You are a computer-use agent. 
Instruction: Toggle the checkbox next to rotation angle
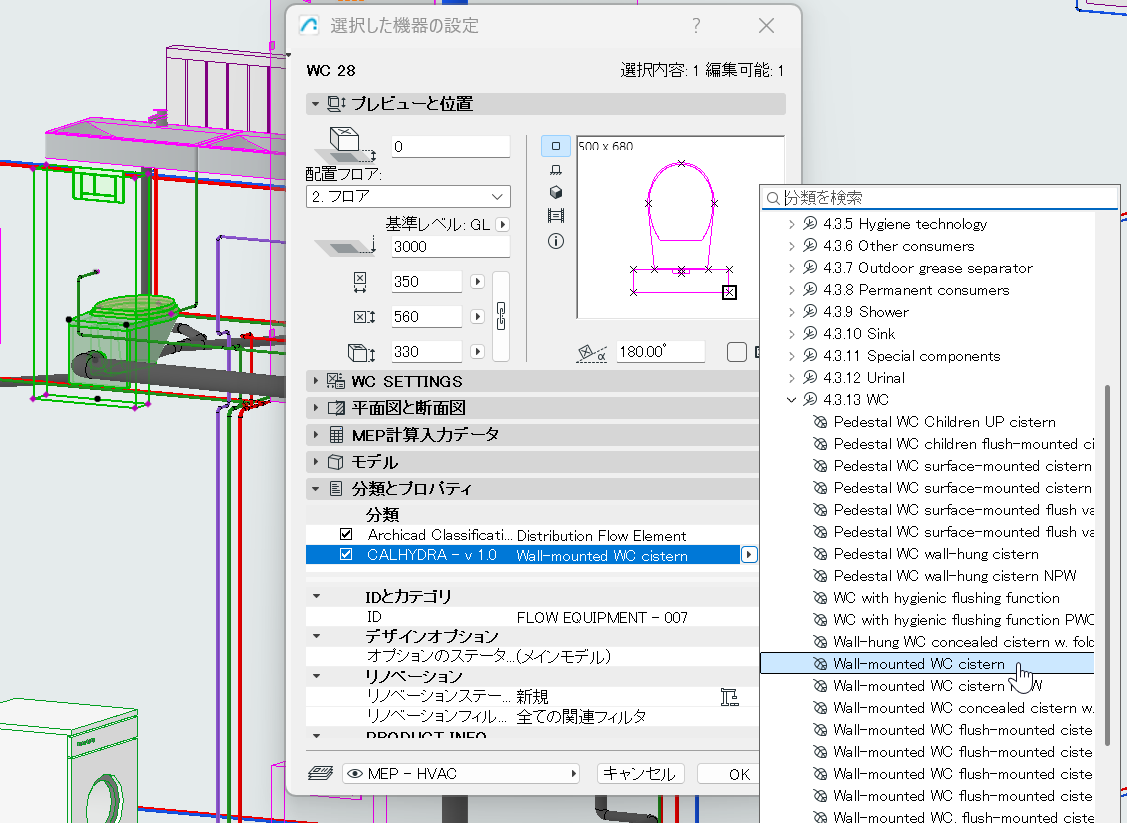click(737, 352)
